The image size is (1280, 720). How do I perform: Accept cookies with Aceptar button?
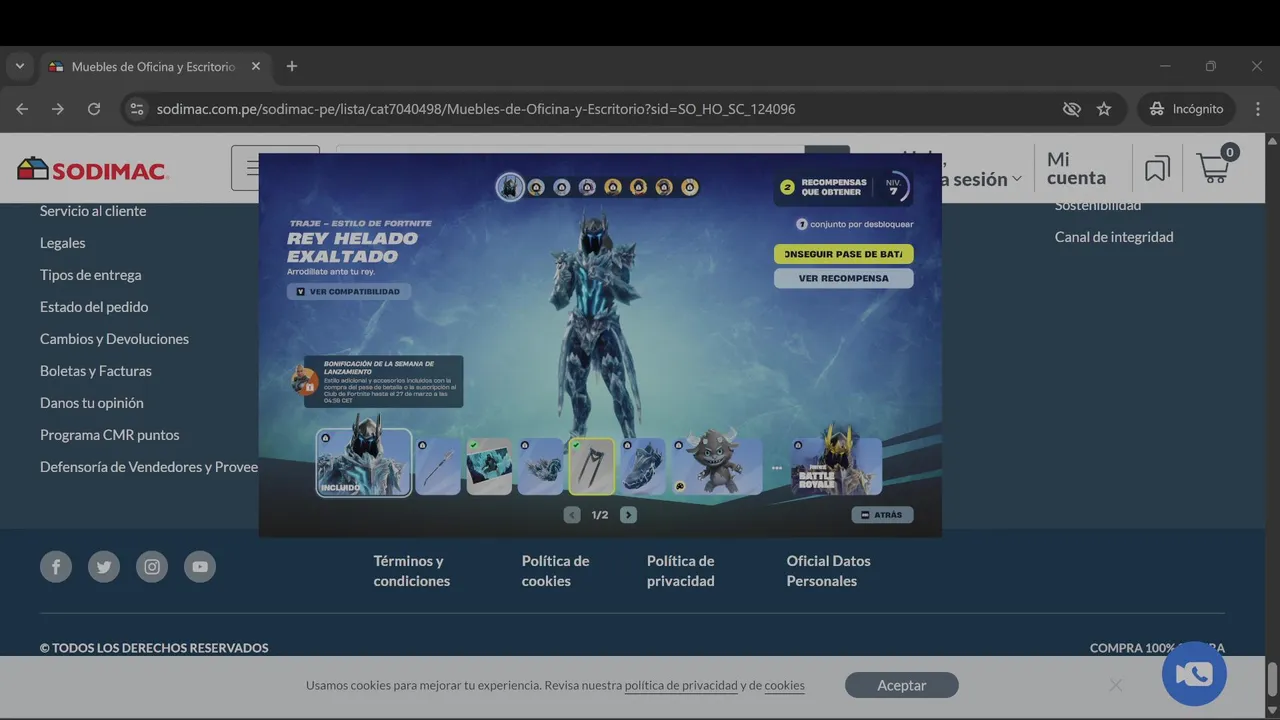point(902,685)
